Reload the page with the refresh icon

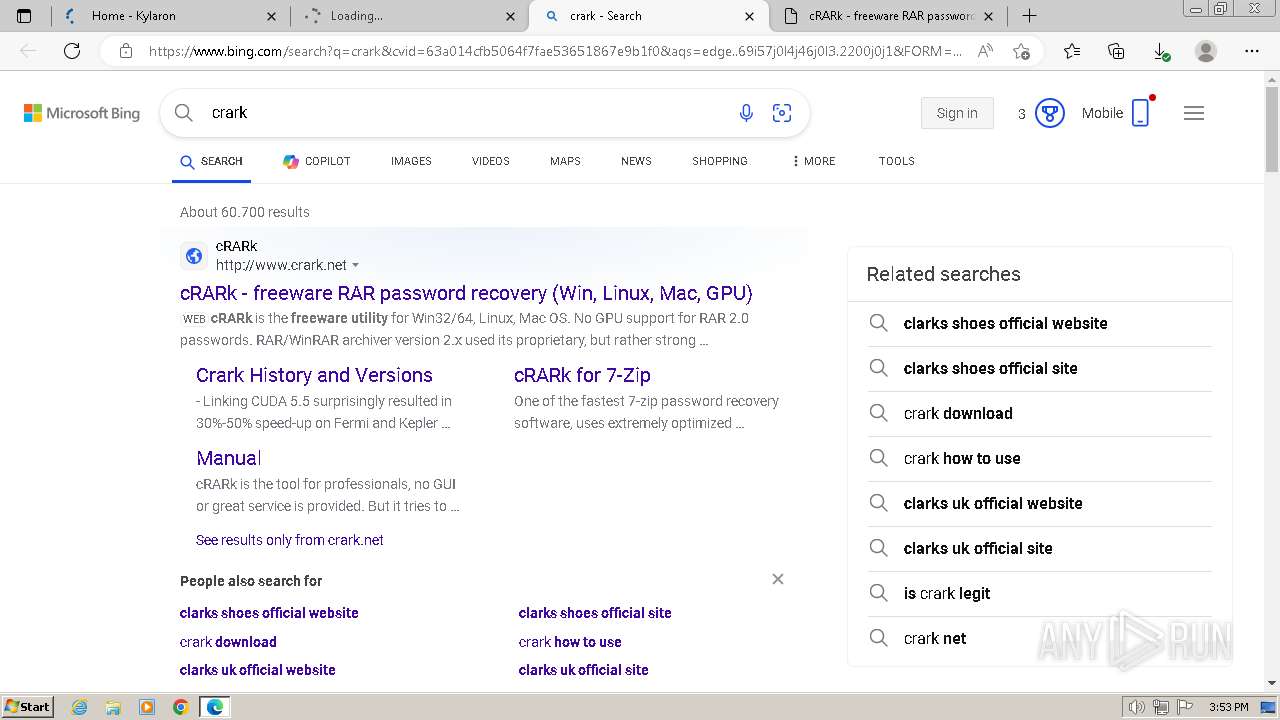pos(72,51)
